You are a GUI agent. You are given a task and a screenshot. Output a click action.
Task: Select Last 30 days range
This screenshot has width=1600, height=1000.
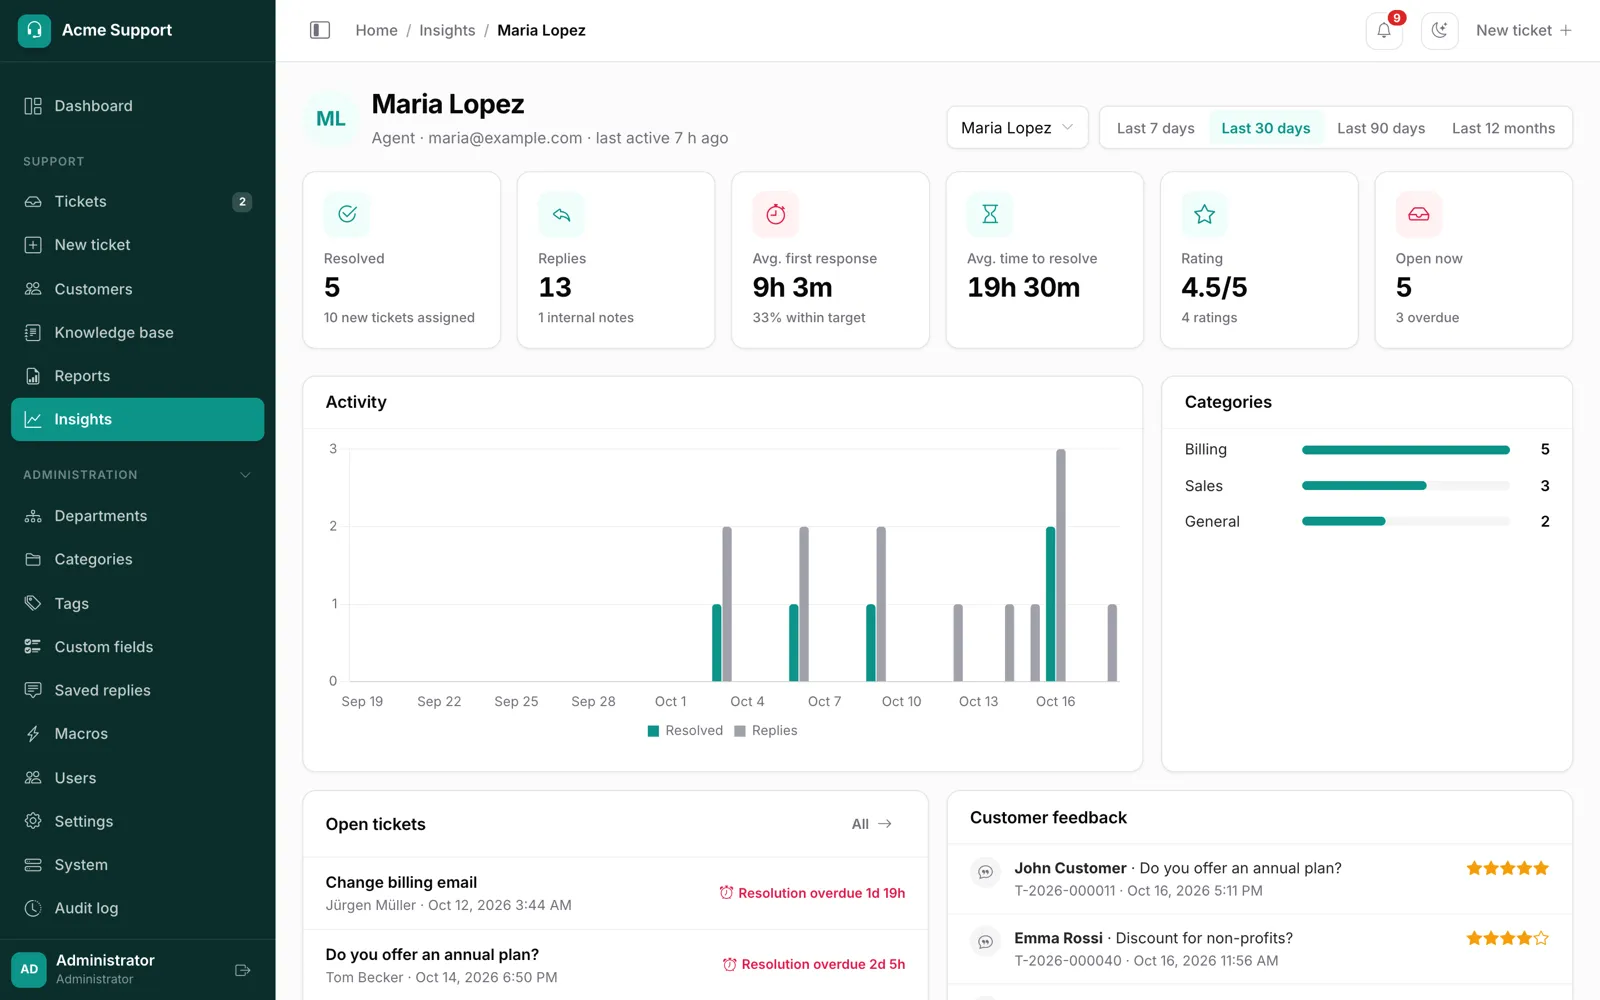1265,128
